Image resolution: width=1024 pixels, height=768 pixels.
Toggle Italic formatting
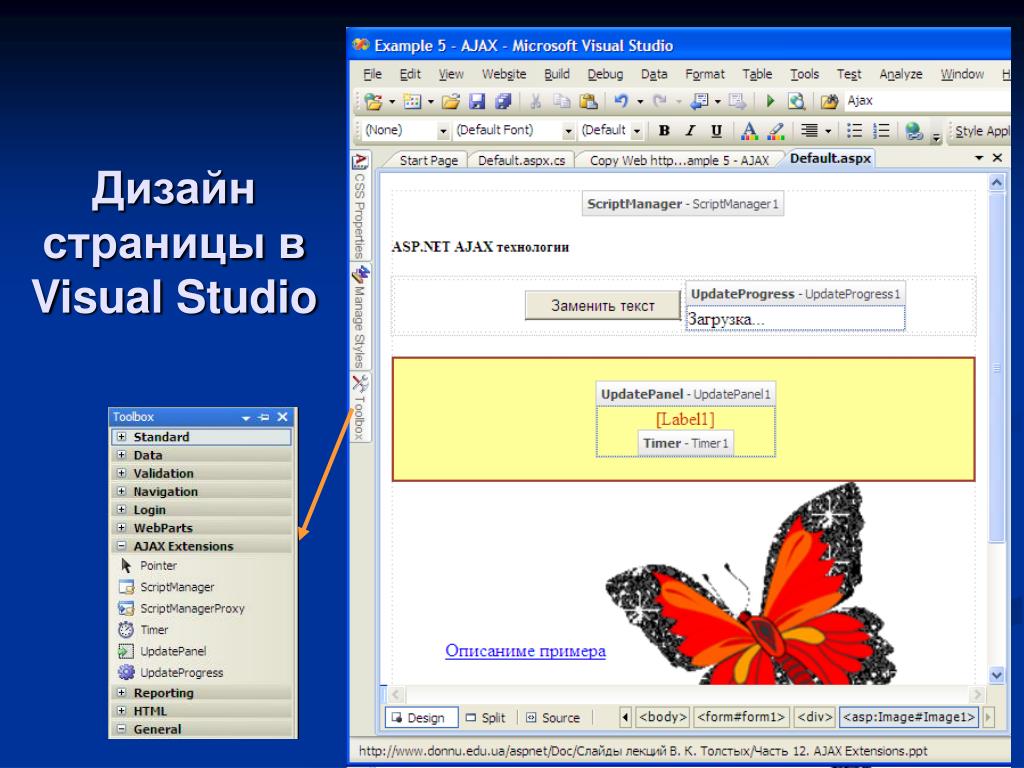[690, 131]
